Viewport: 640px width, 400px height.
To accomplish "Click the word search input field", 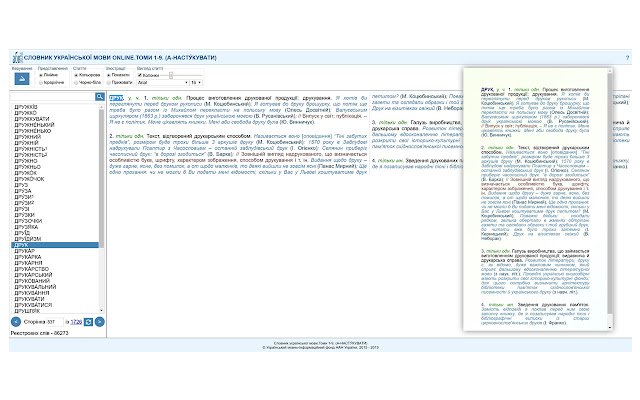I will (52, 97).
